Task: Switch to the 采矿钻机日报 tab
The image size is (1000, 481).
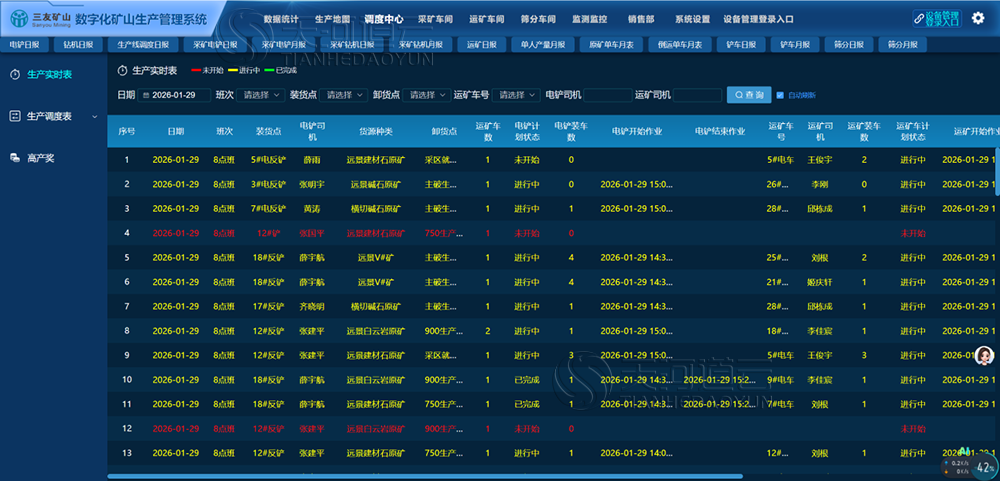Action: tap(352, 45)
